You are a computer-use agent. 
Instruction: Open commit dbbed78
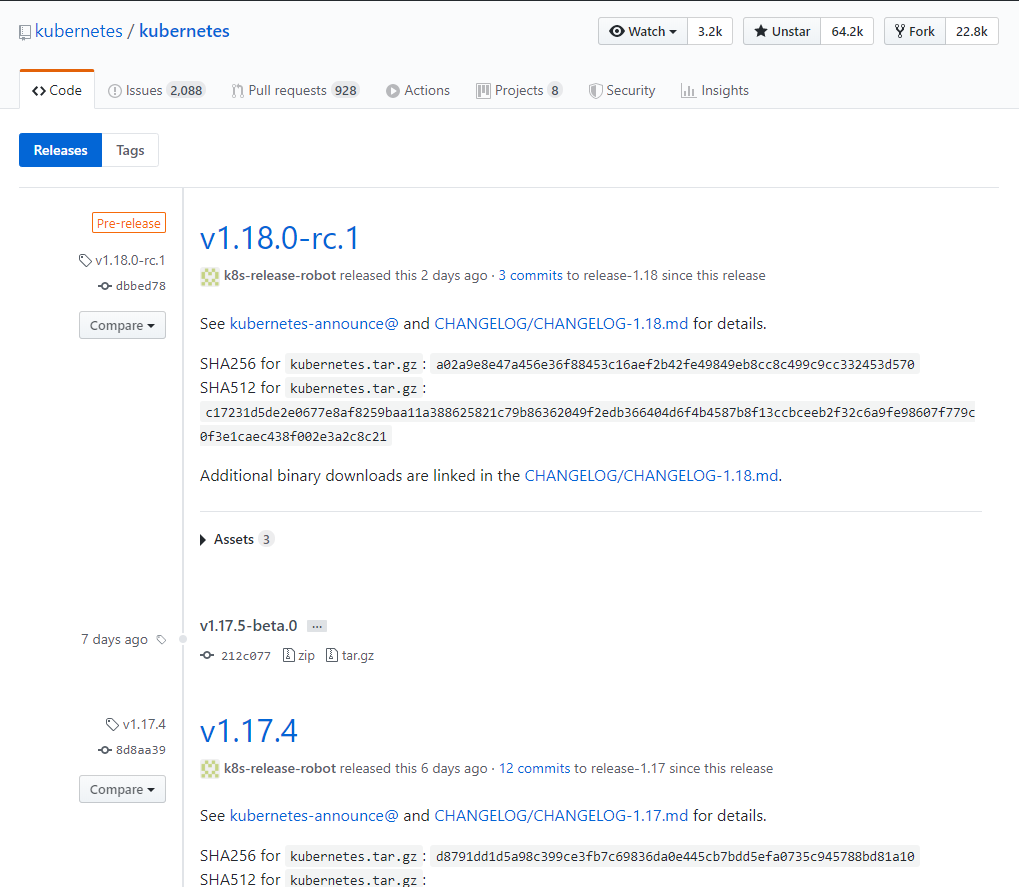[x=140, y=286]
